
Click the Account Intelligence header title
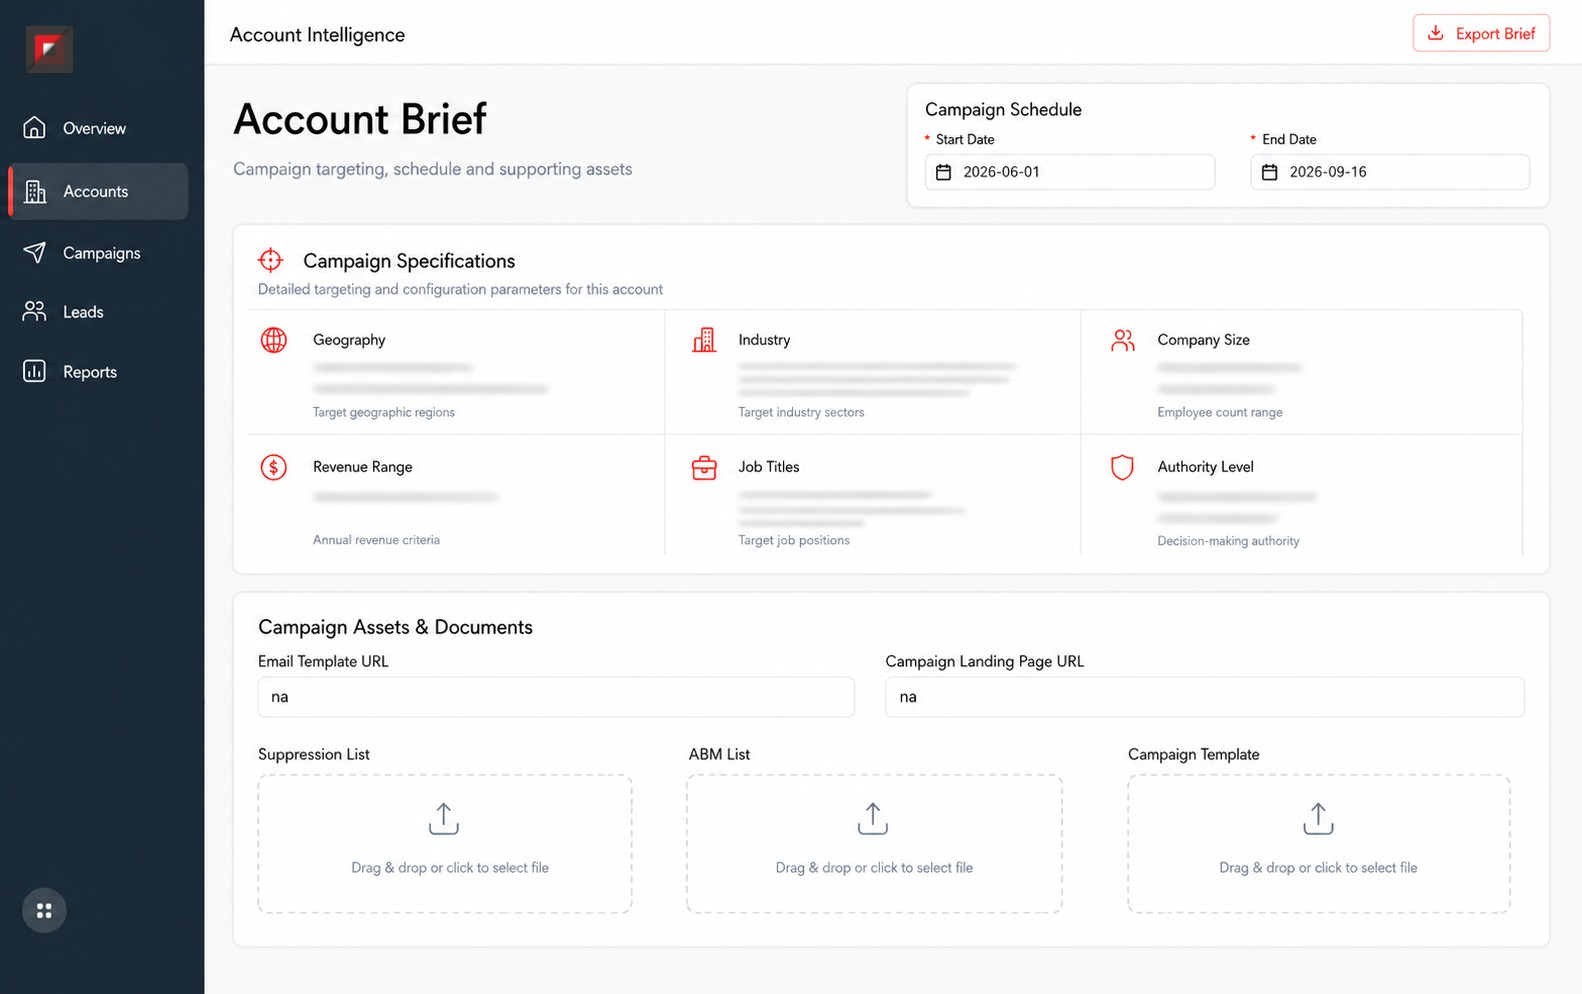point(317,35)
